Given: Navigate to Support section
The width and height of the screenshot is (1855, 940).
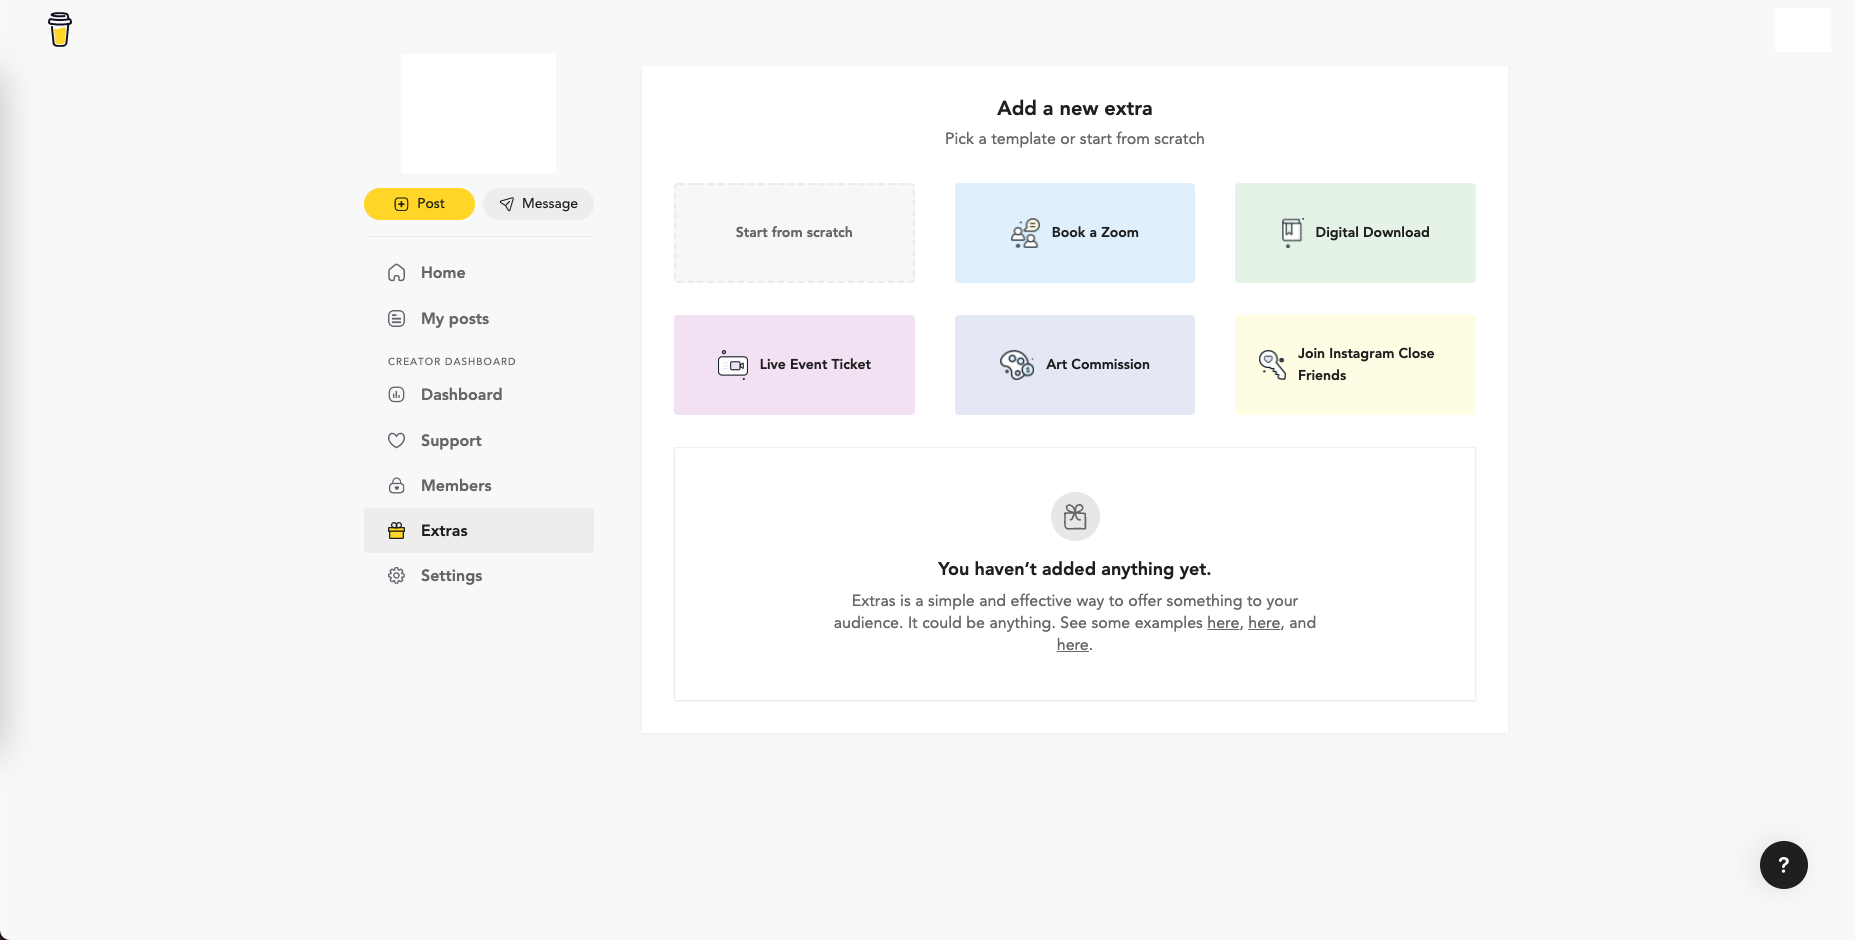Looking at the screenshot, I should [479, 440].
